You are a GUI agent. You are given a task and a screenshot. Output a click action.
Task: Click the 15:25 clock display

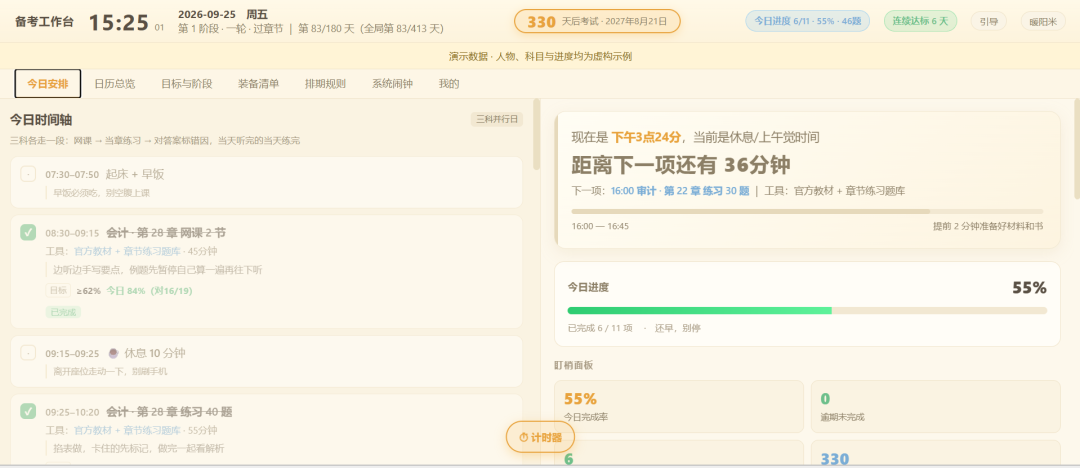coord(118,23)
